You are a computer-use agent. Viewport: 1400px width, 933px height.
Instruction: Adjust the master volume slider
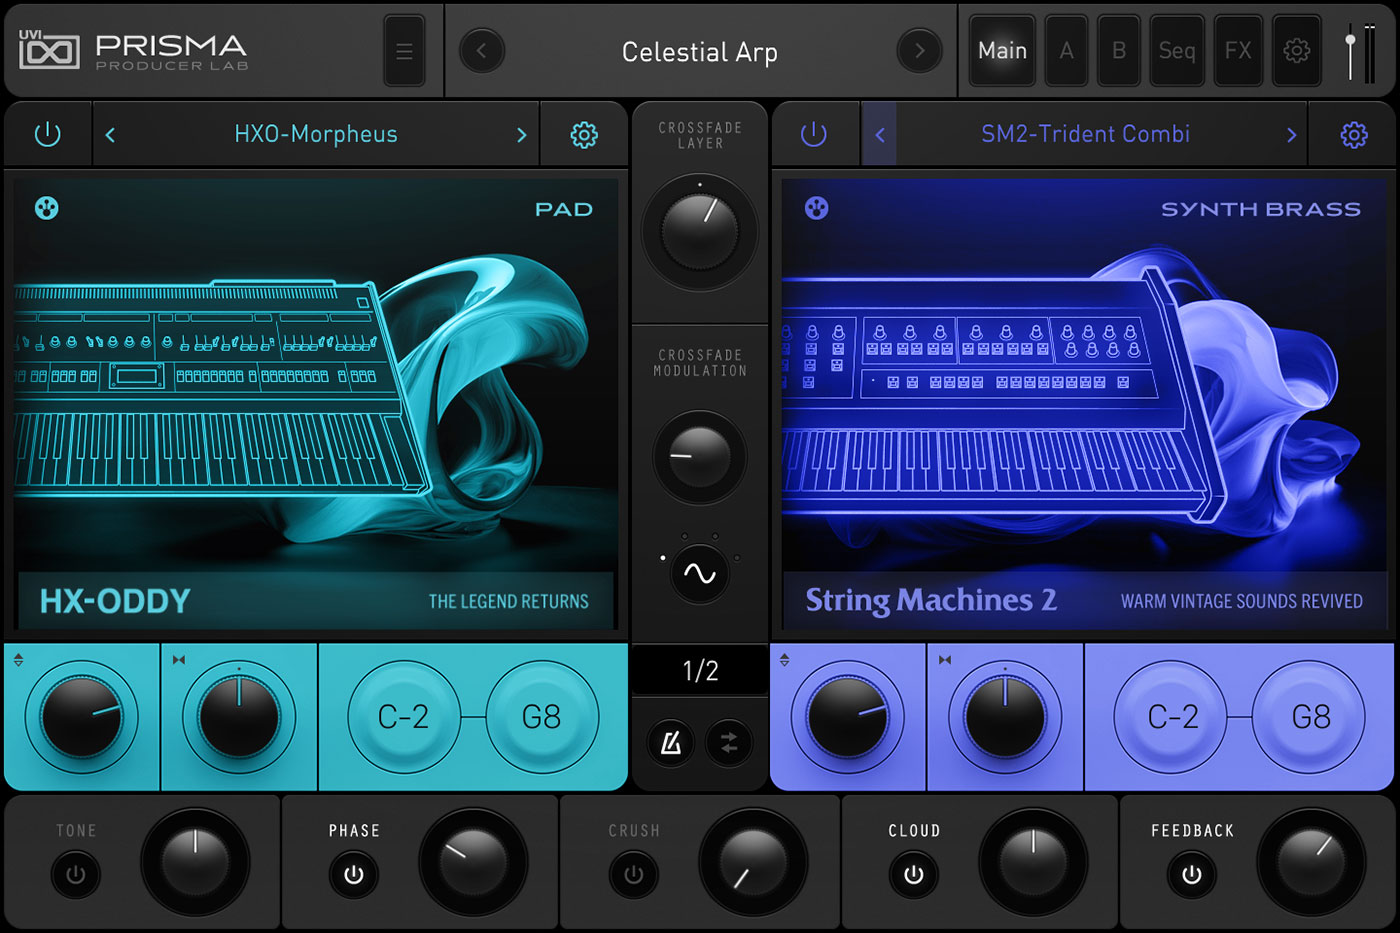pyautogui.click(x=1351, y=52)
